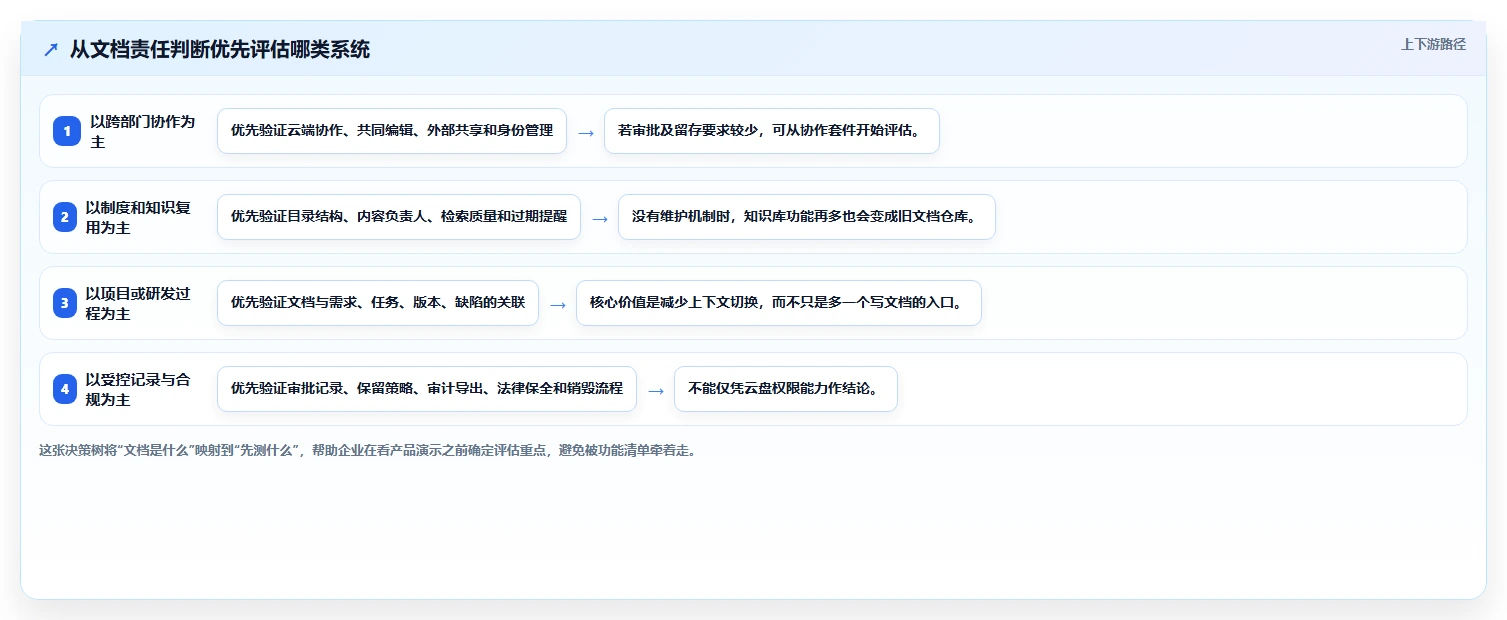
Task: Click the box 核心价值是减少上下文切换
Action: (779, 303)
